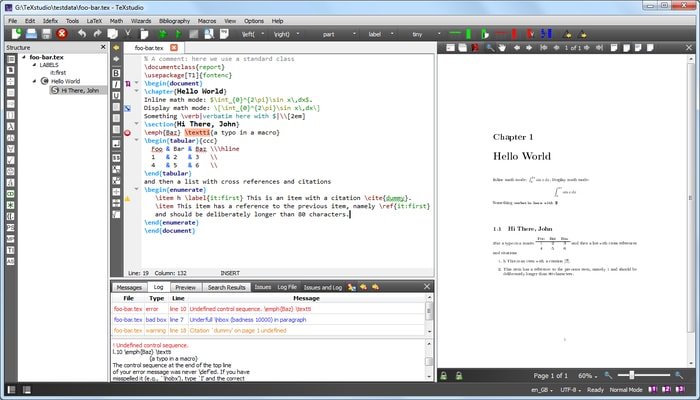Switch to the Preview tab
This screenshot has width=700, height=400.
tap(185, 287)
